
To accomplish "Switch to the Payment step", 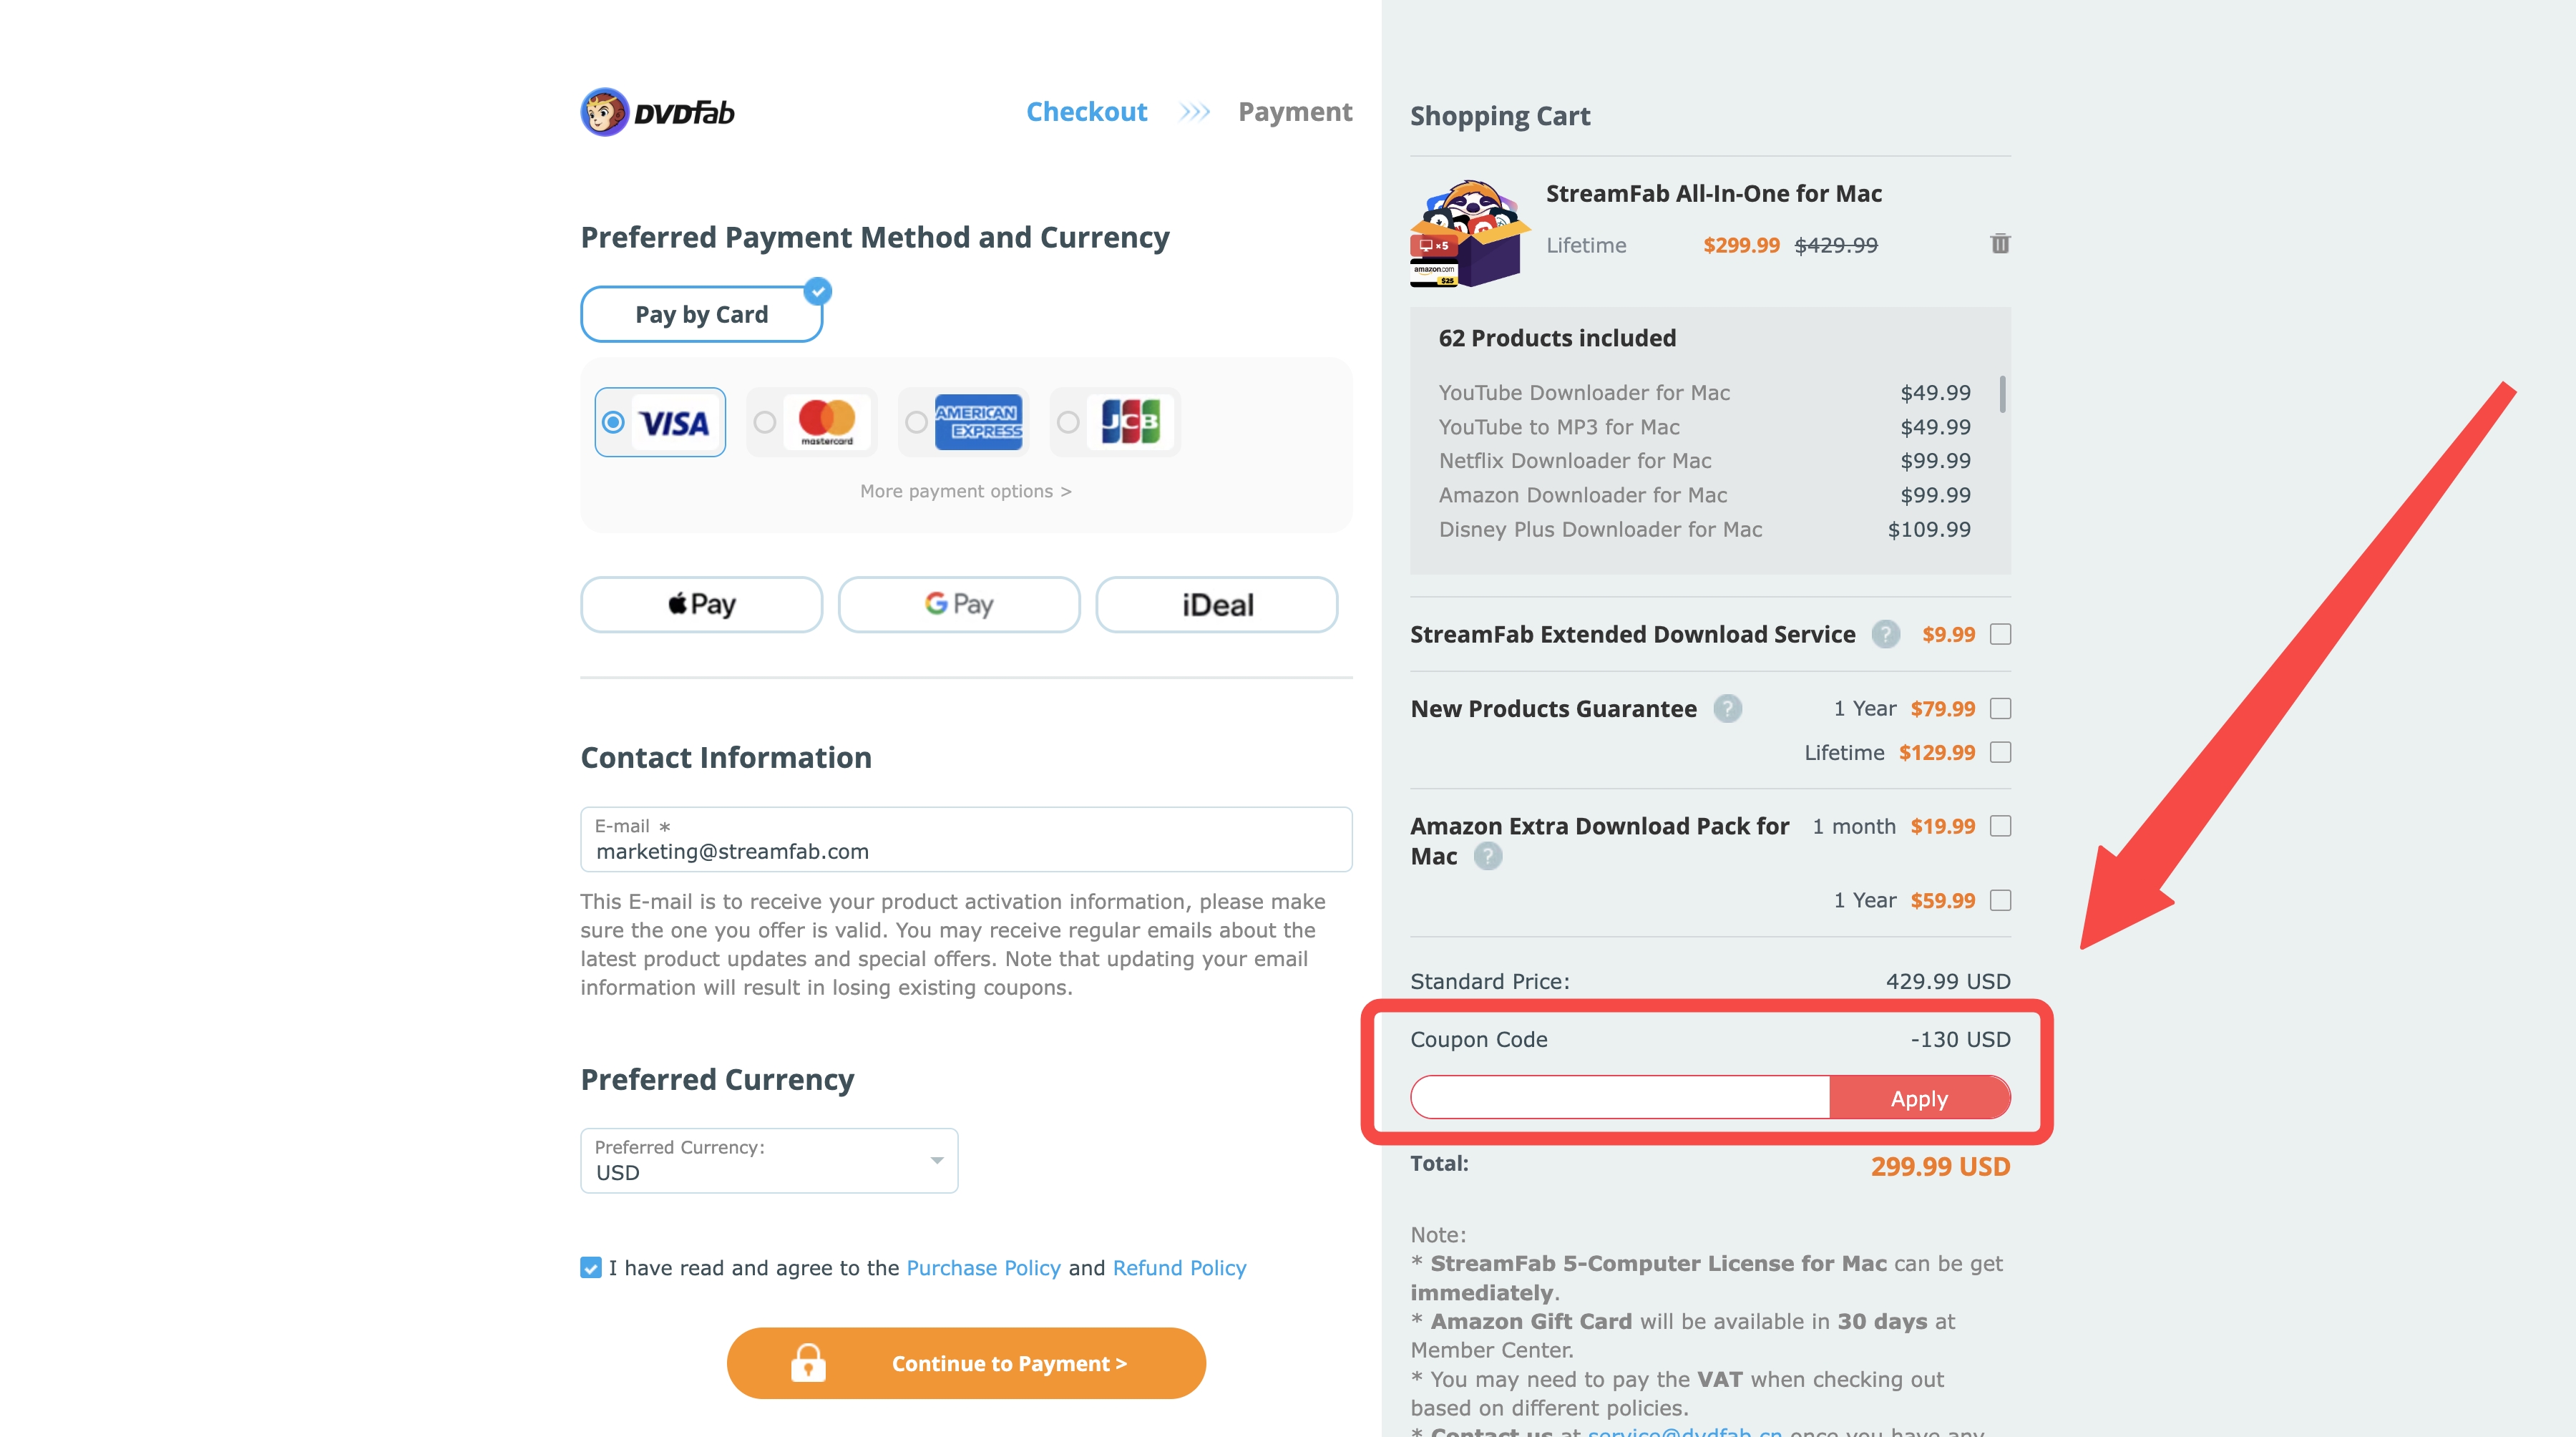I will (1295, 111).
